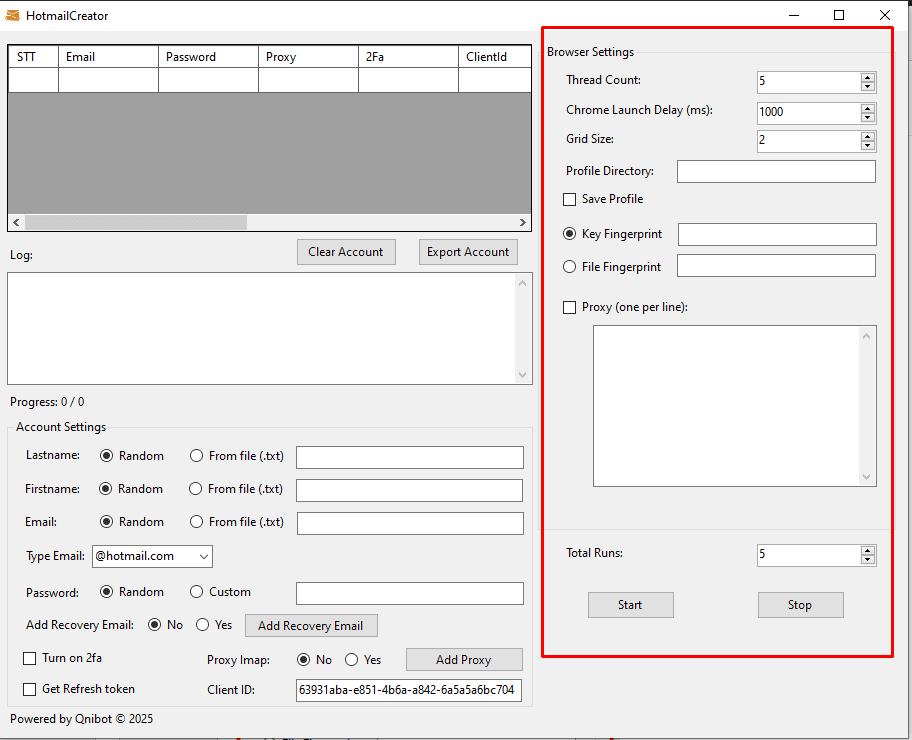Increase Total Runs with up arrow
Screen dimensions: 912x740
coord(867,550)
